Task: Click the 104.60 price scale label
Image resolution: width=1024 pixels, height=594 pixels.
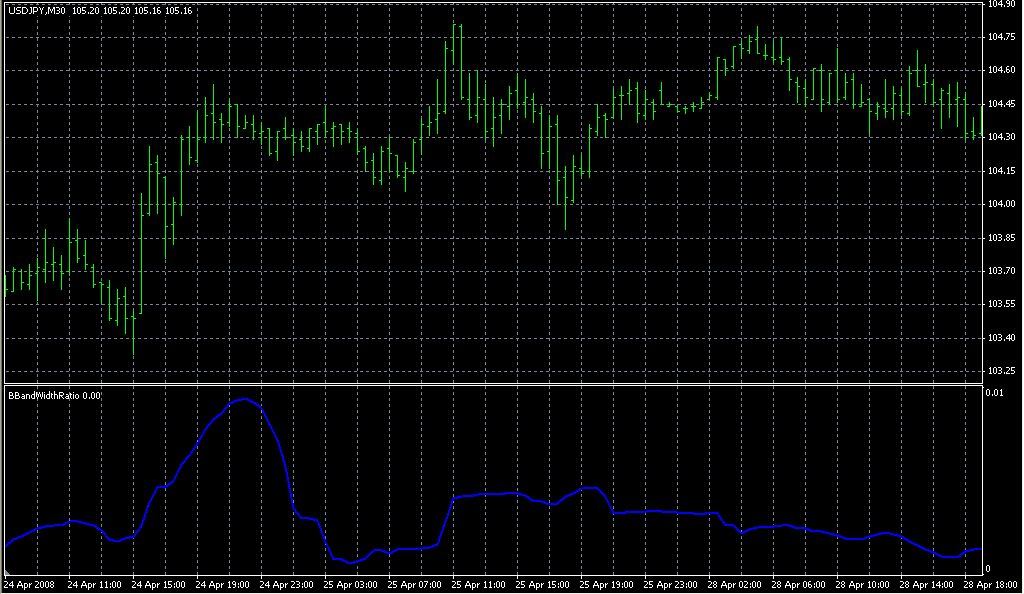Action: click(1001, 70)
